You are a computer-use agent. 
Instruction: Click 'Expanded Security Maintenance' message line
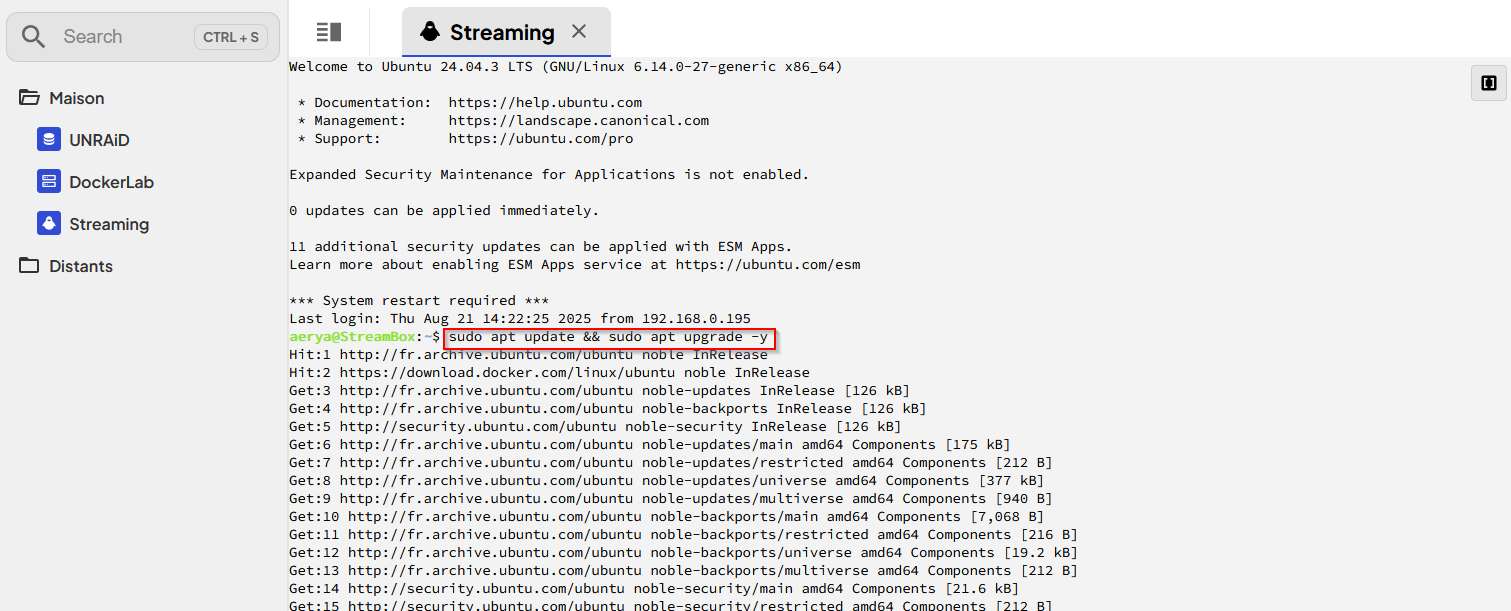pyautogui.click(x=549, y=174)
